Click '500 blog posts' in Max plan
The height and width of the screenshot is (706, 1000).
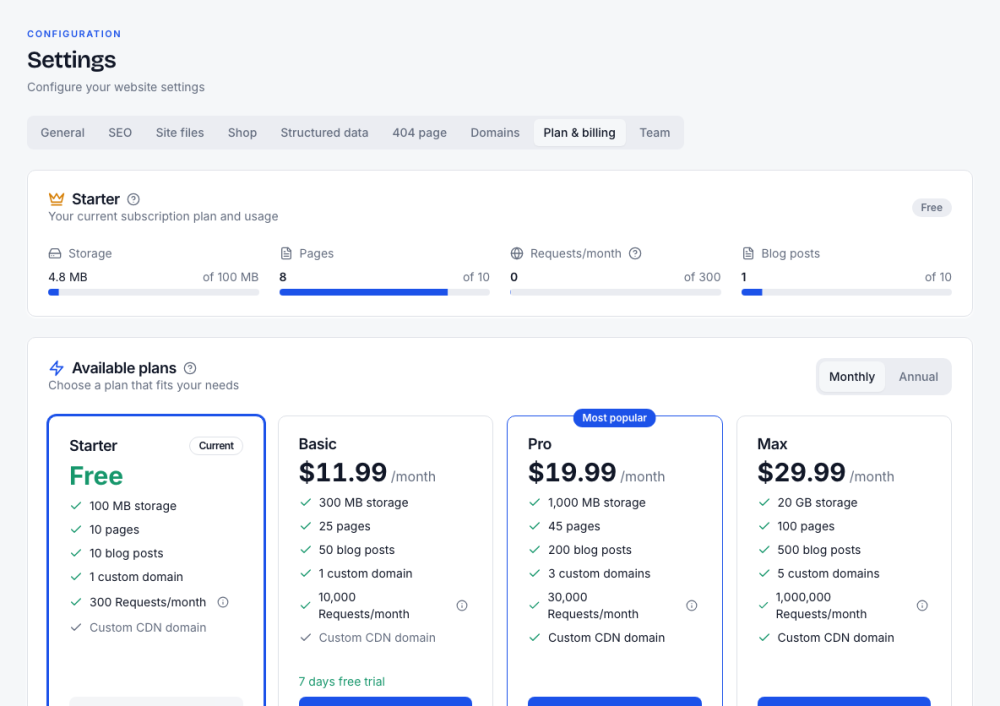819,550
